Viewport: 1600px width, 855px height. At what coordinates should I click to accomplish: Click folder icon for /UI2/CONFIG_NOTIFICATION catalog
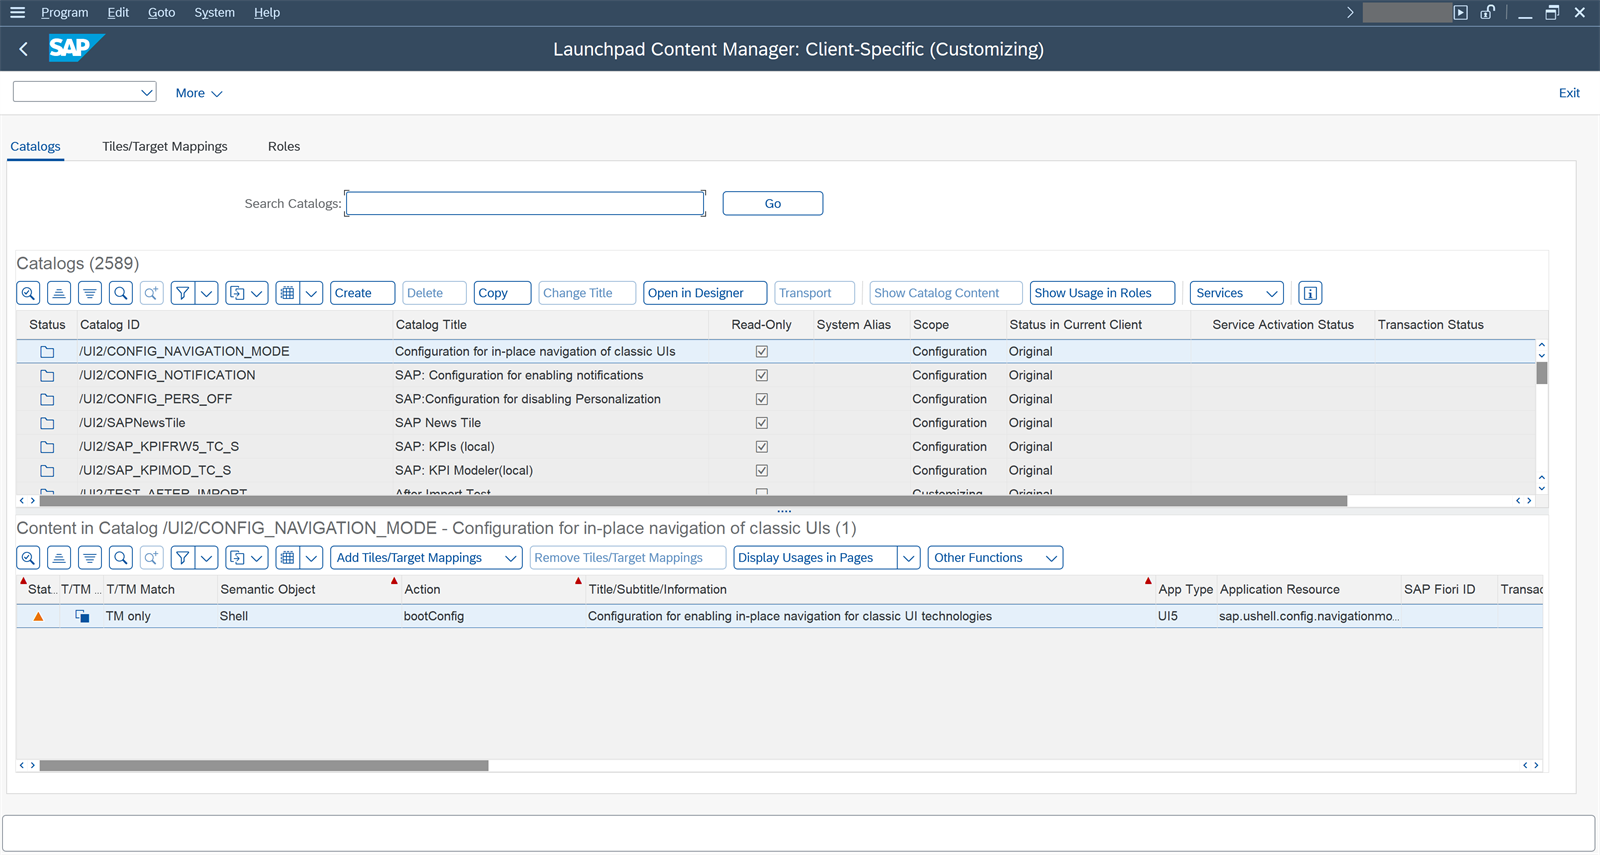pyautogui.click(x=47, y=376)
